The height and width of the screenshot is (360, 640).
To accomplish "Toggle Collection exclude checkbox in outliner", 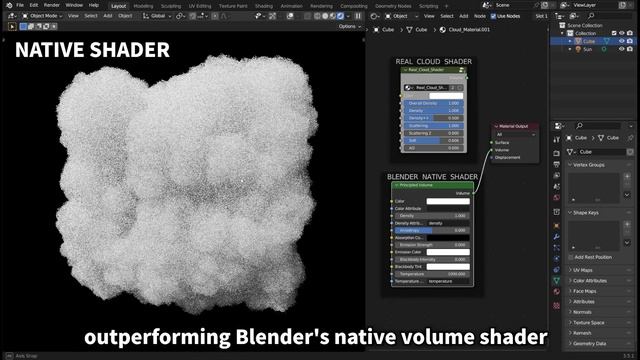I will click(614, 33).
